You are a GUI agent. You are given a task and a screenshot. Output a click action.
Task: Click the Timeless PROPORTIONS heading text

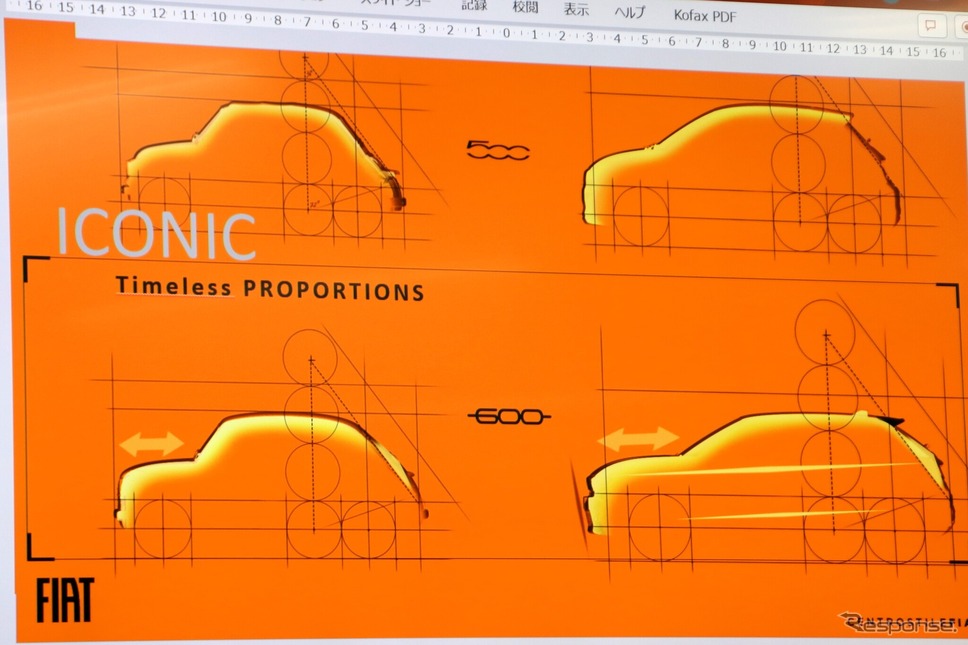tap(270, 289)
